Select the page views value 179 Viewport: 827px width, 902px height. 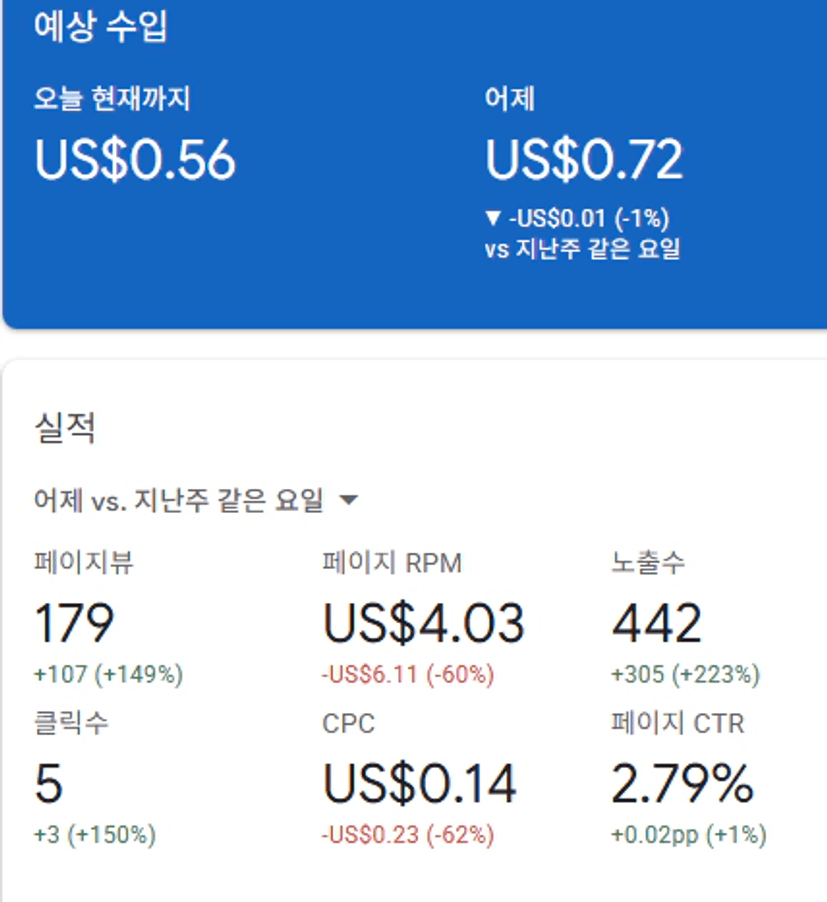(x=74, y=624)
